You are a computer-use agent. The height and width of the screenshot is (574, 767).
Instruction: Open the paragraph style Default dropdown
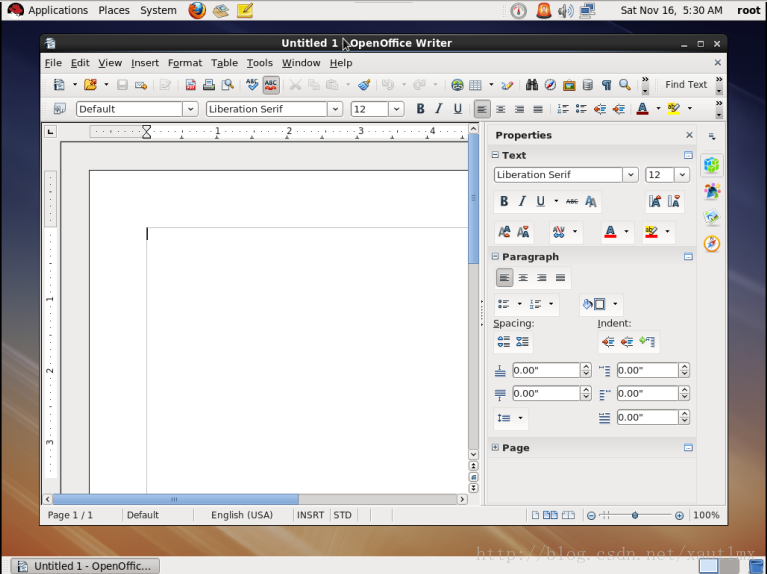pos(190,109)
